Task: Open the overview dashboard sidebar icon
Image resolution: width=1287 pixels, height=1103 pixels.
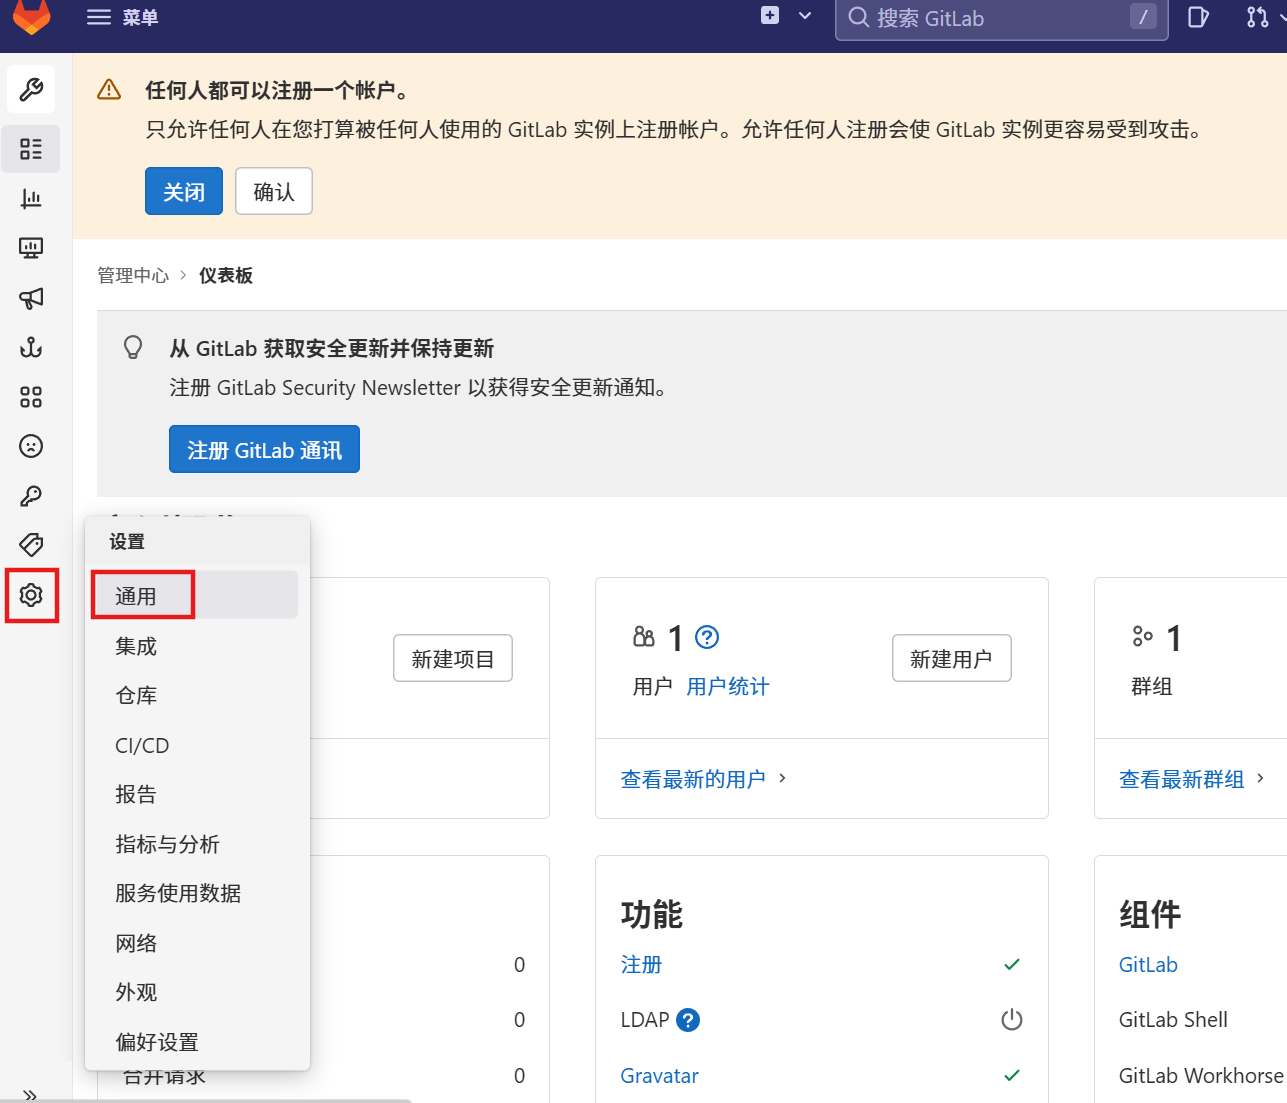Action: pyautogui.click(x=31, y=149)
